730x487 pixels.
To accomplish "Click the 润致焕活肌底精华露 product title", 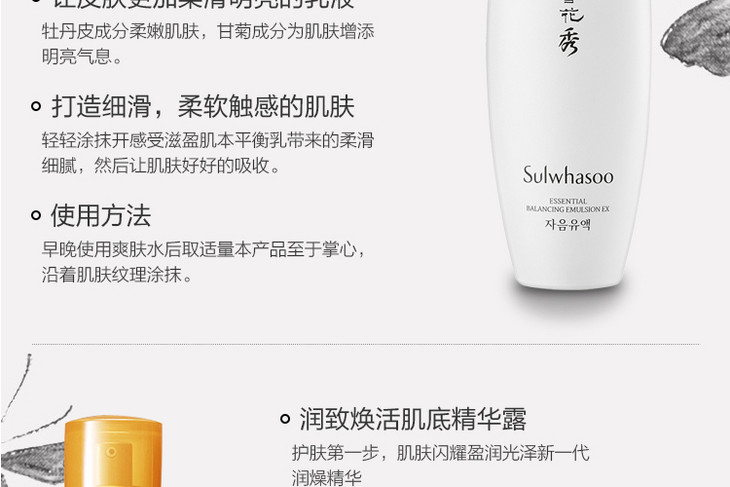I will click(x=413, y=419).
